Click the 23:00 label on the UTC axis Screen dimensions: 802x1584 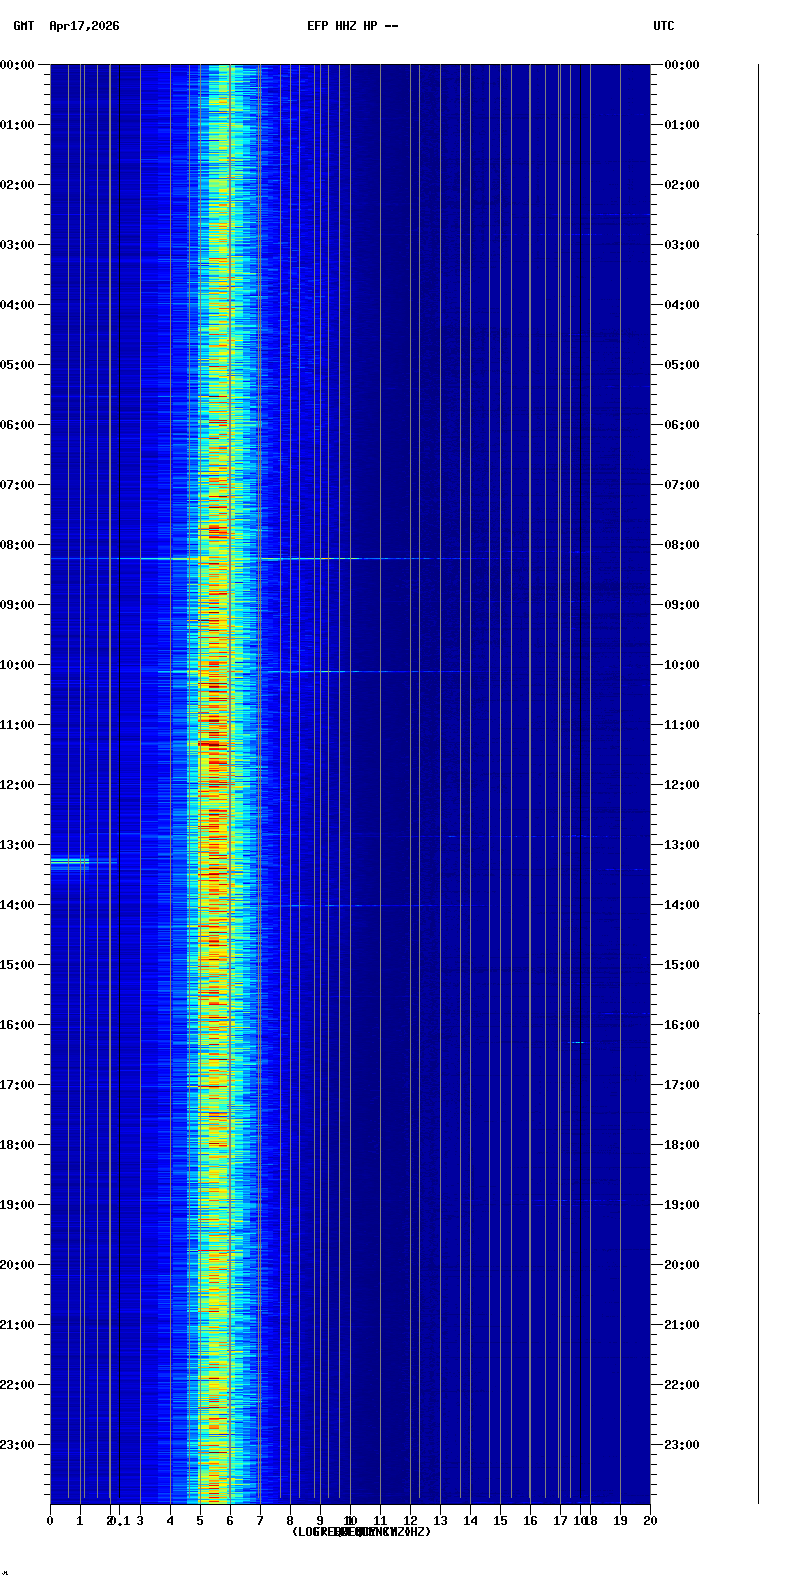click(x=681, y=1445)
